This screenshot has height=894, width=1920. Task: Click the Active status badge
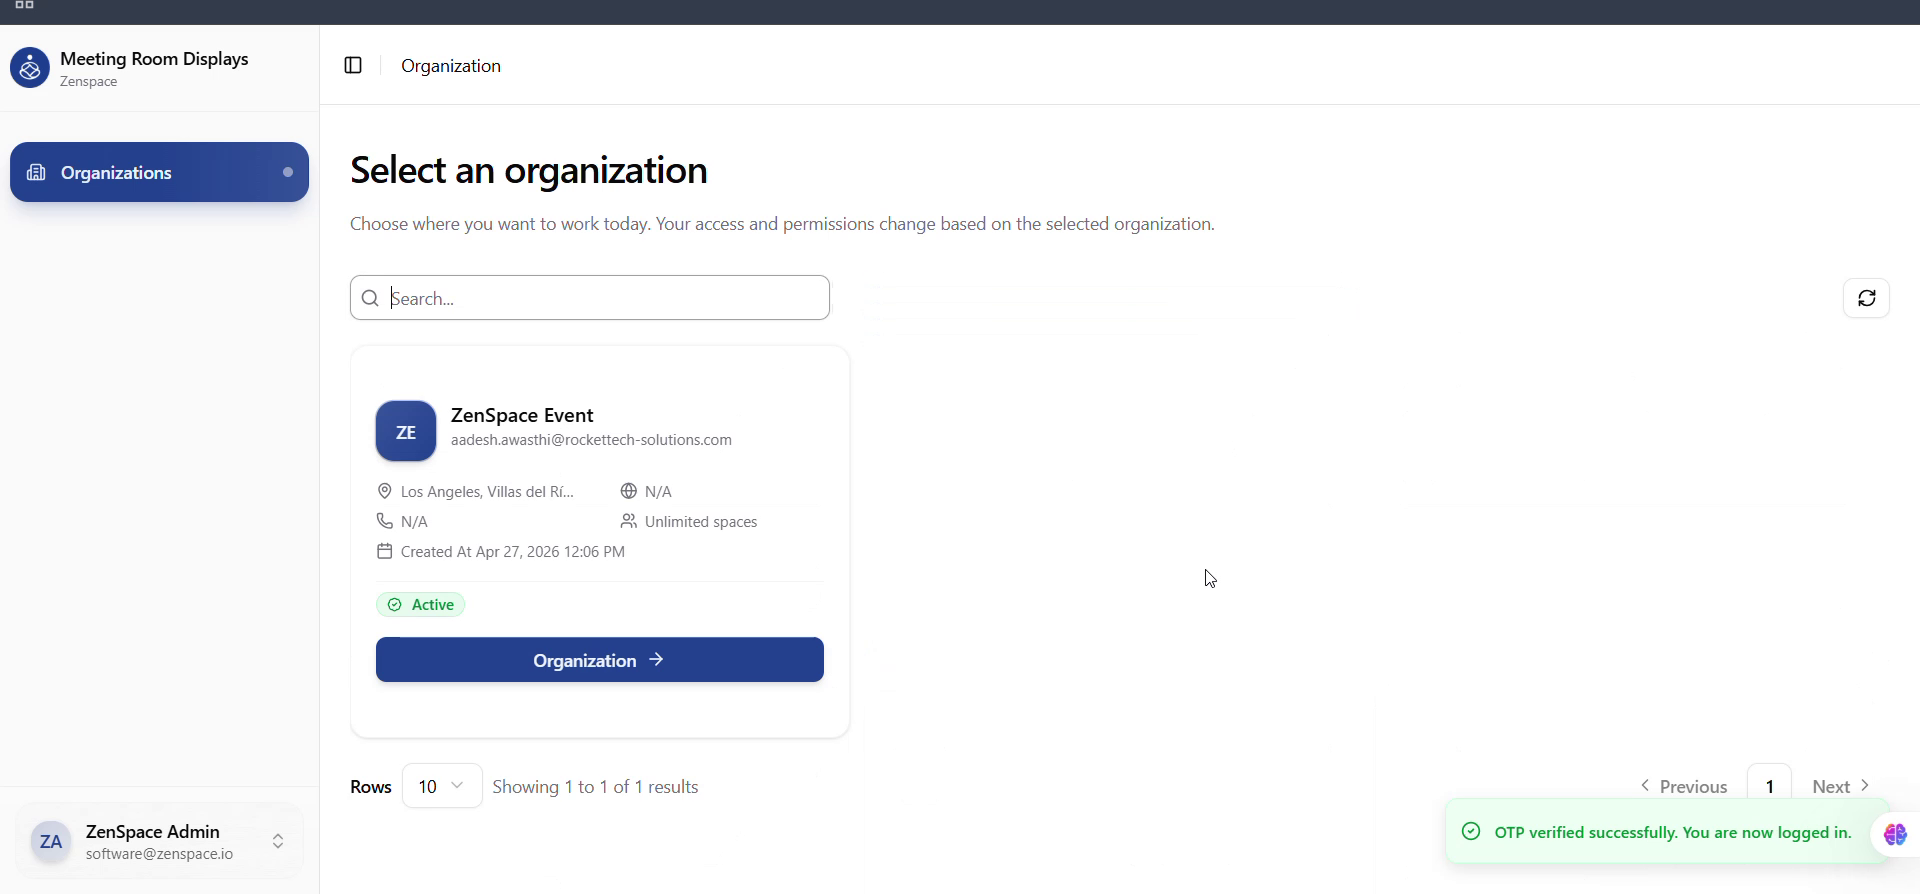[x=421, y=605]
